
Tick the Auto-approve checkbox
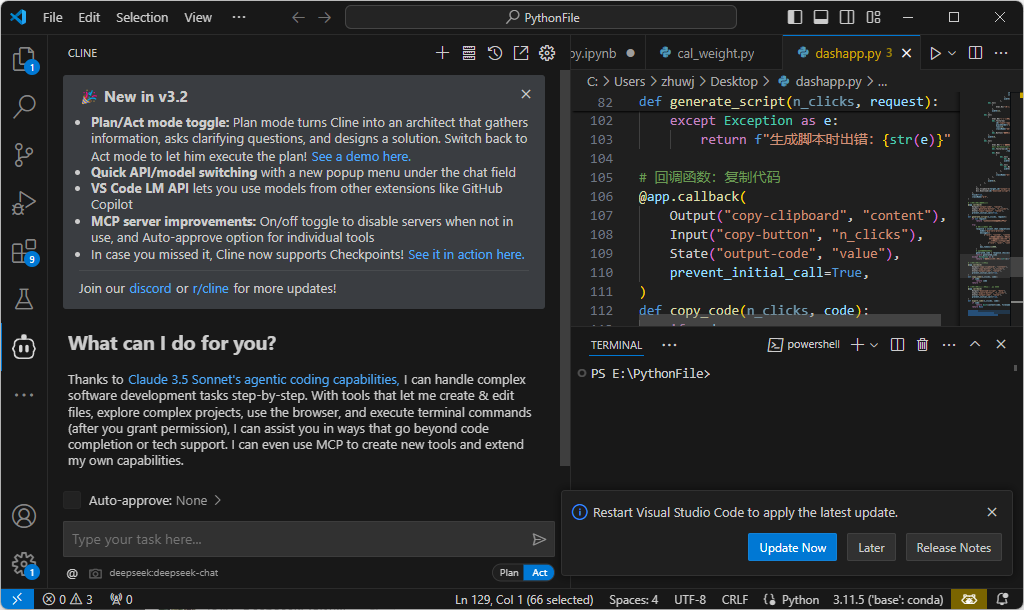click(x=72, y=500)
